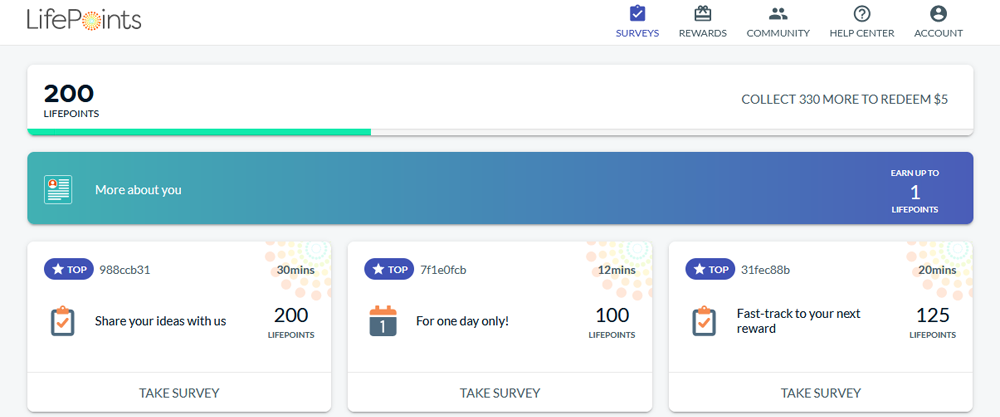1000x417 pixels.
Task: Open the Account profile icon
Action: pos(938,13)
